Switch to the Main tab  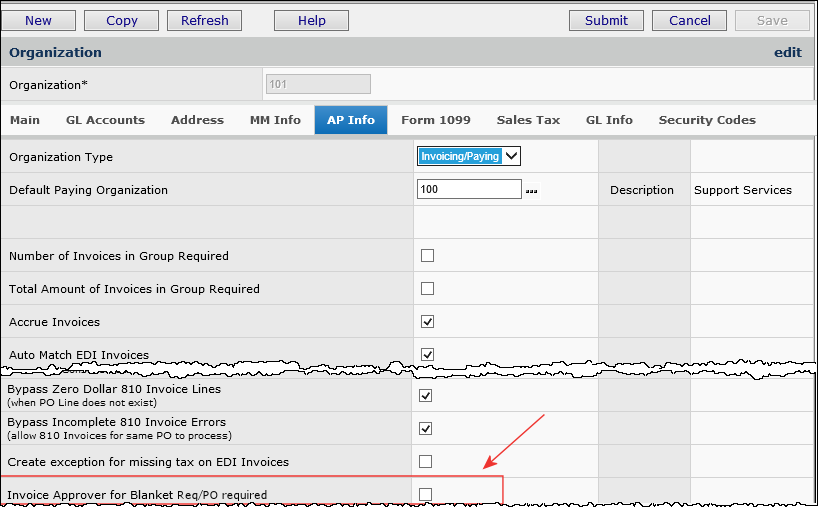click(25, 120)
